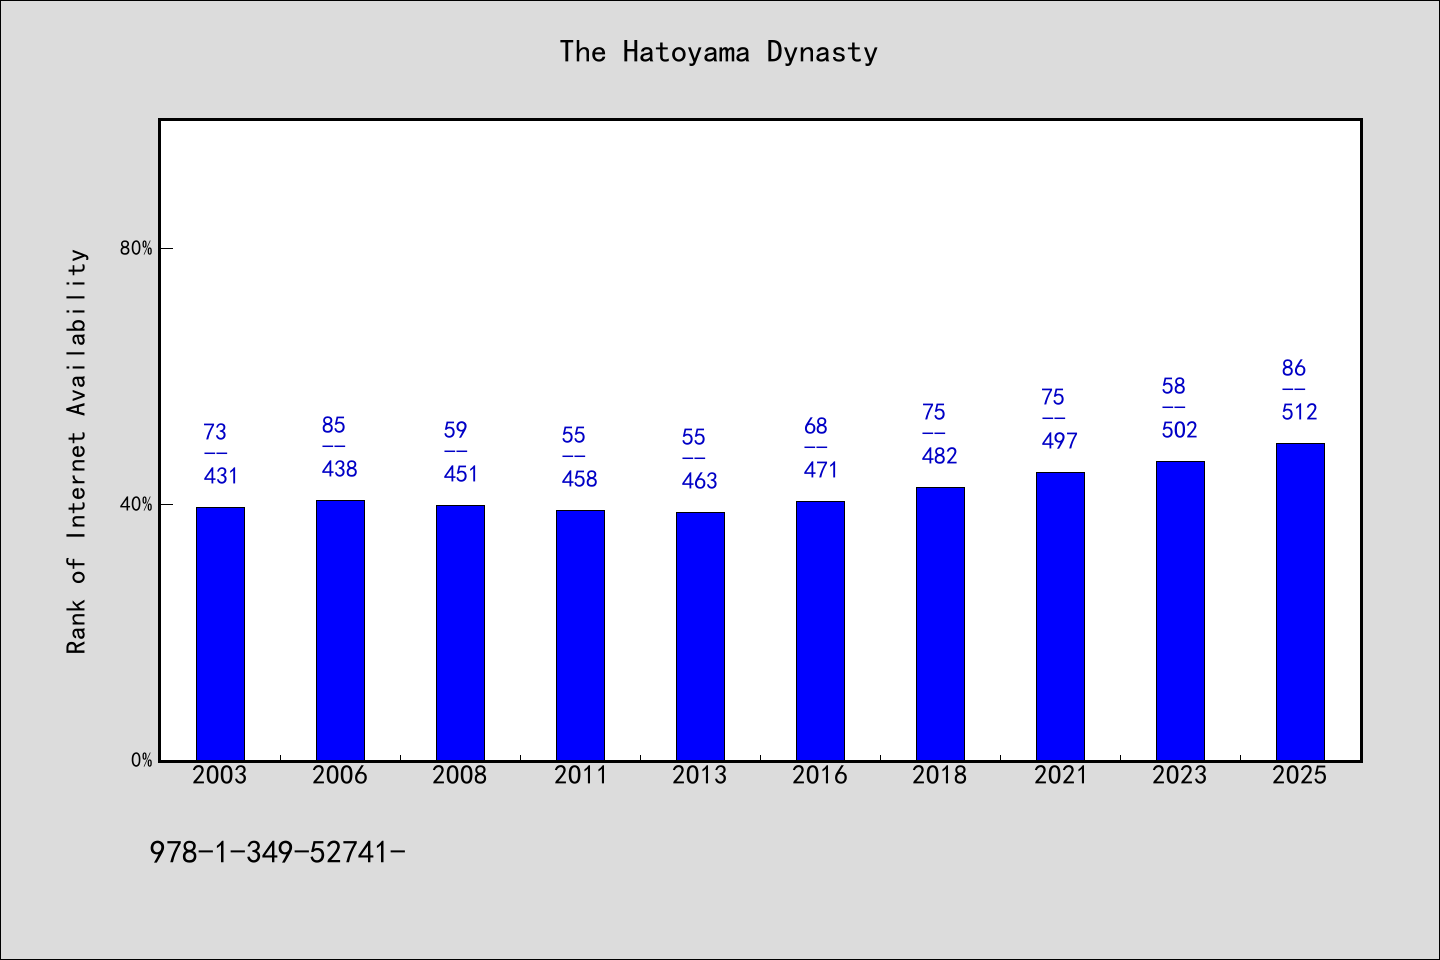
Task: Click the x-axis label '2023'
Action: (1180, 775)
